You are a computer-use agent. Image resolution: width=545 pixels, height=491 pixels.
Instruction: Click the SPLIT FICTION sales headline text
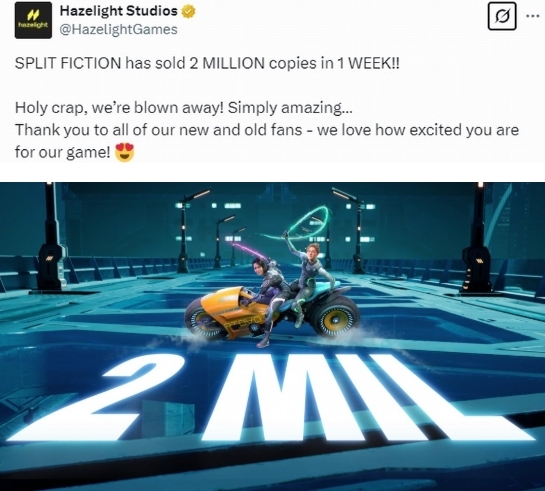(x=207, y=63)
